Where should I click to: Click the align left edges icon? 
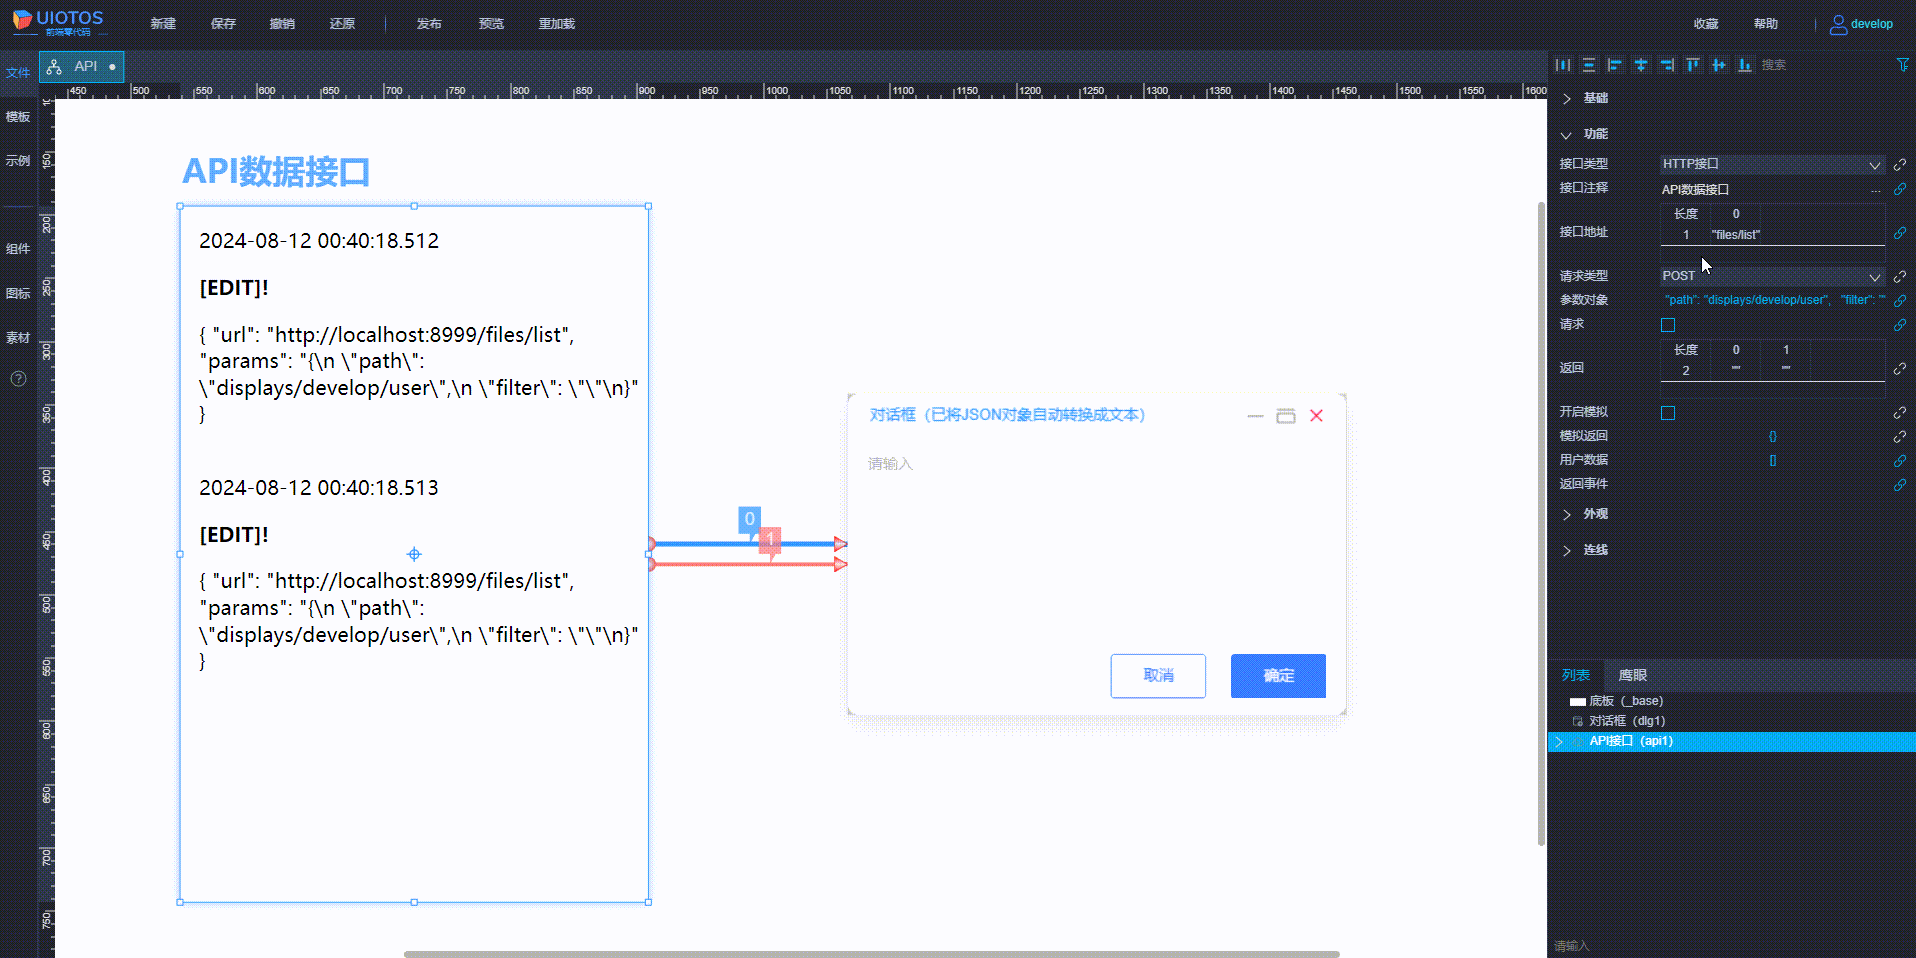[1615, 65]
